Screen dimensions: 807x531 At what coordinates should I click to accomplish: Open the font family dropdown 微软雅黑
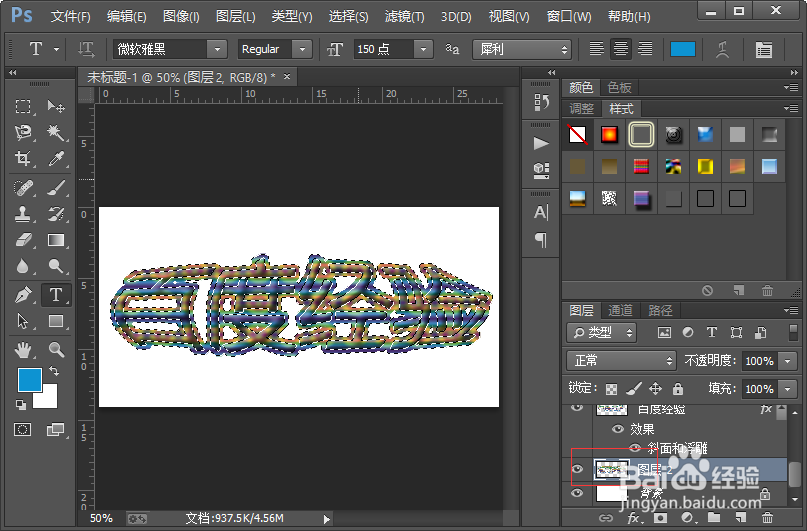[217, 49]
